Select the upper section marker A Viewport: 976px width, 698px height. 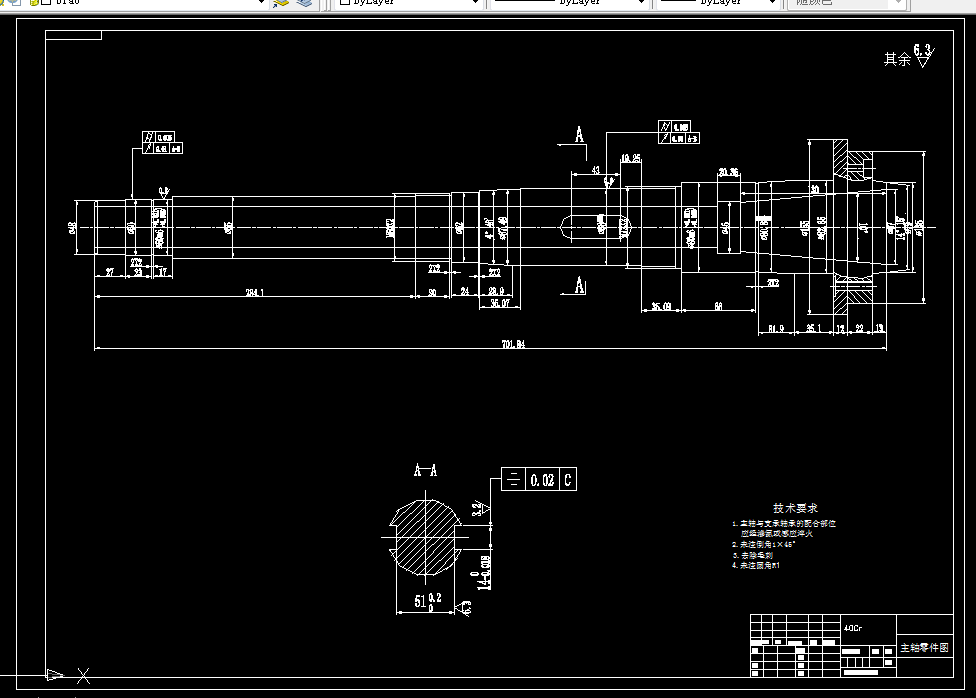tap(579, 134)
